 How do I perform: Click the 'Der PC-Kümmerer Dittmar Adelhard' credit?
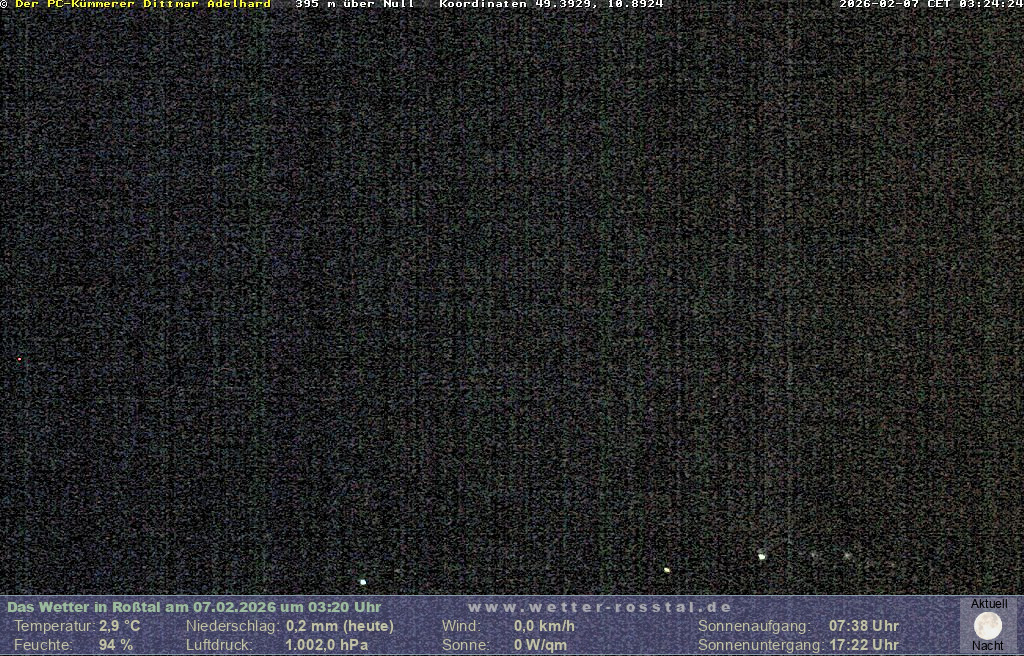[142, 4]
